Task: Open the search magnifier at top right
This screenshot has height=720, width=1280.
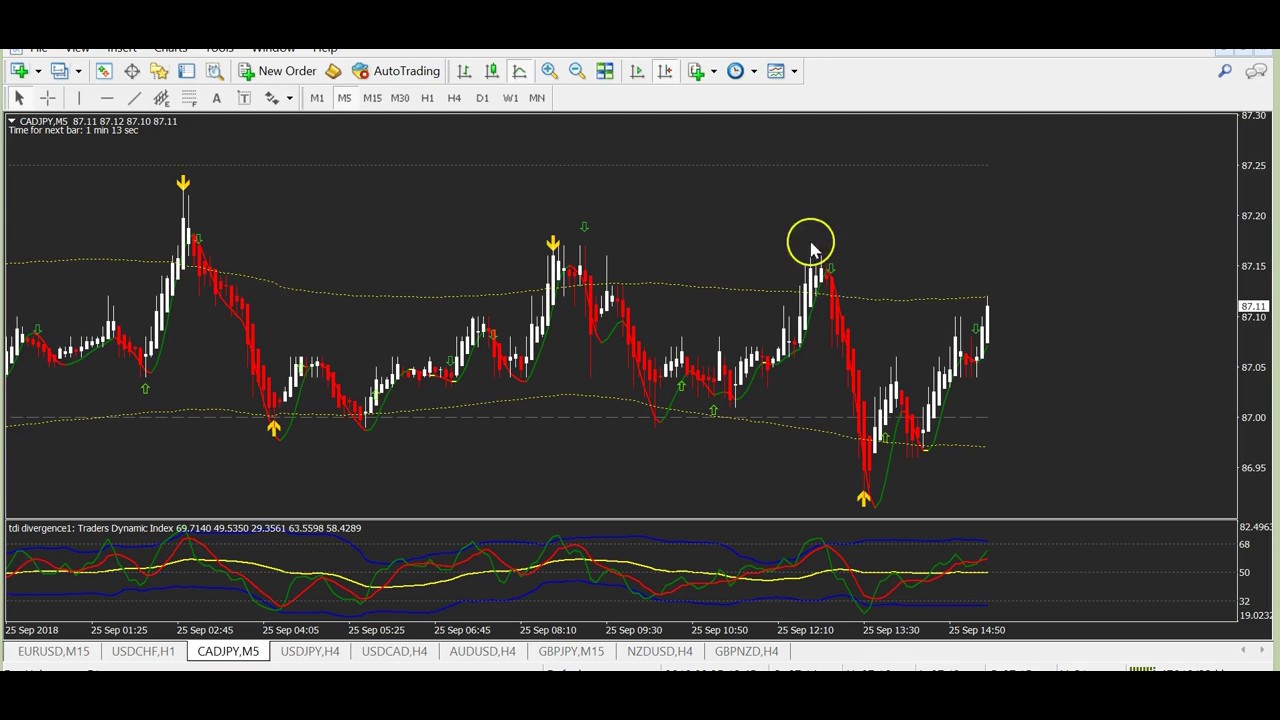Action: (x=1225, y=71)
